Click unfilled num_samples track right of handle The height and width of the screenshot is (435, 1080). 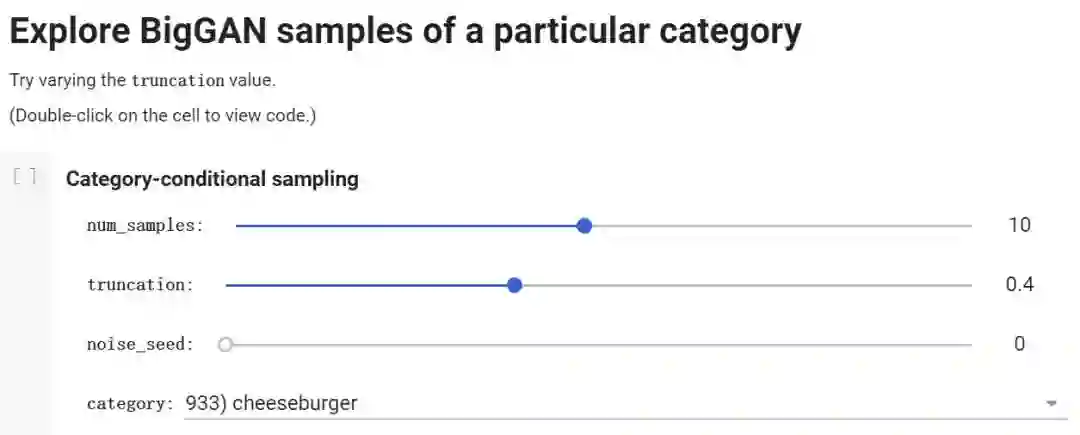pos(780,226)
